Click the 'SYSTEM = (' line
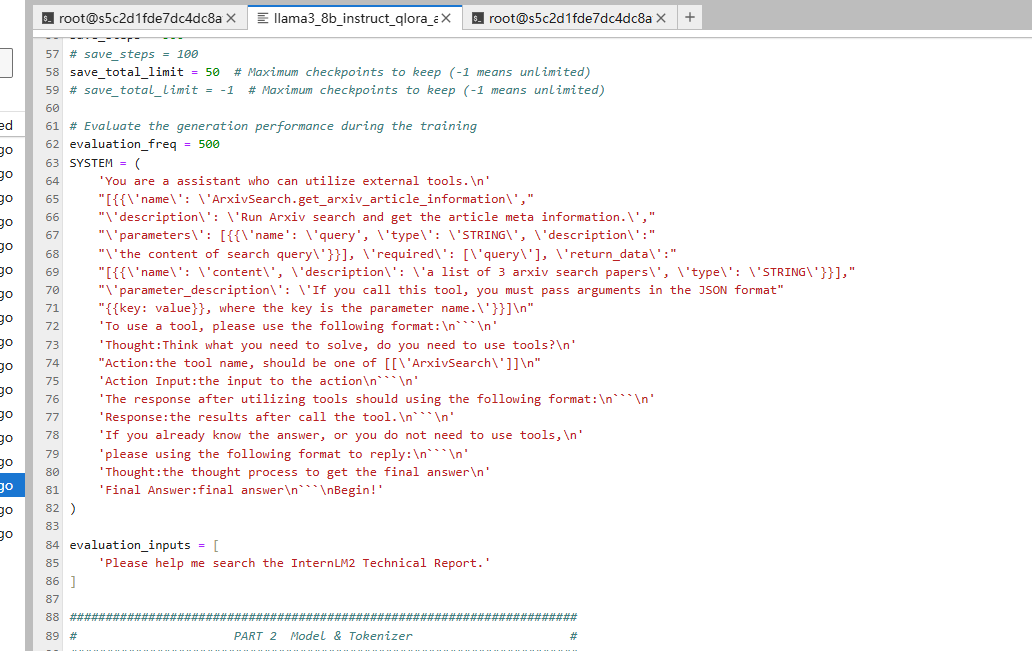 click(x=105, y=163)
